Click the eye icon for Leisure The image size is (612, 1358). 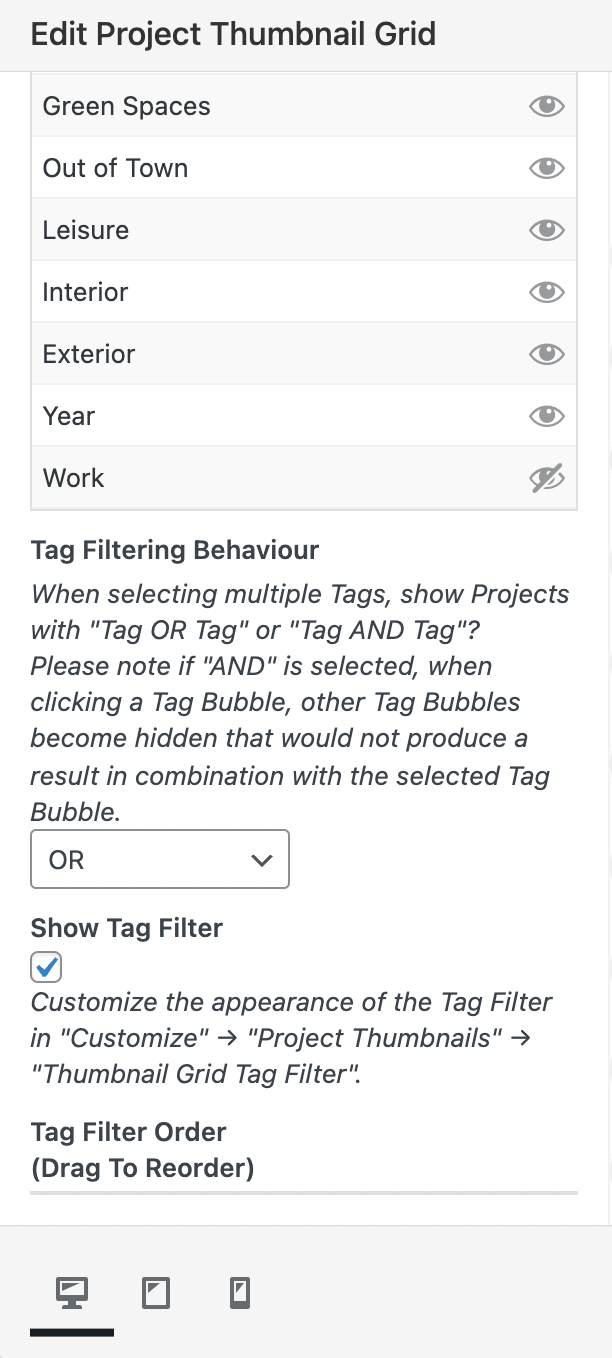point(546,230)
